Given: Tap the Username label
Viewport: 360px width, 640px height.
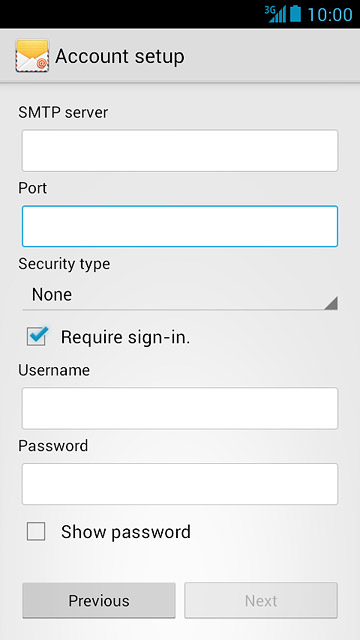Looking at the screenshot, I should (x=54, y=370).
